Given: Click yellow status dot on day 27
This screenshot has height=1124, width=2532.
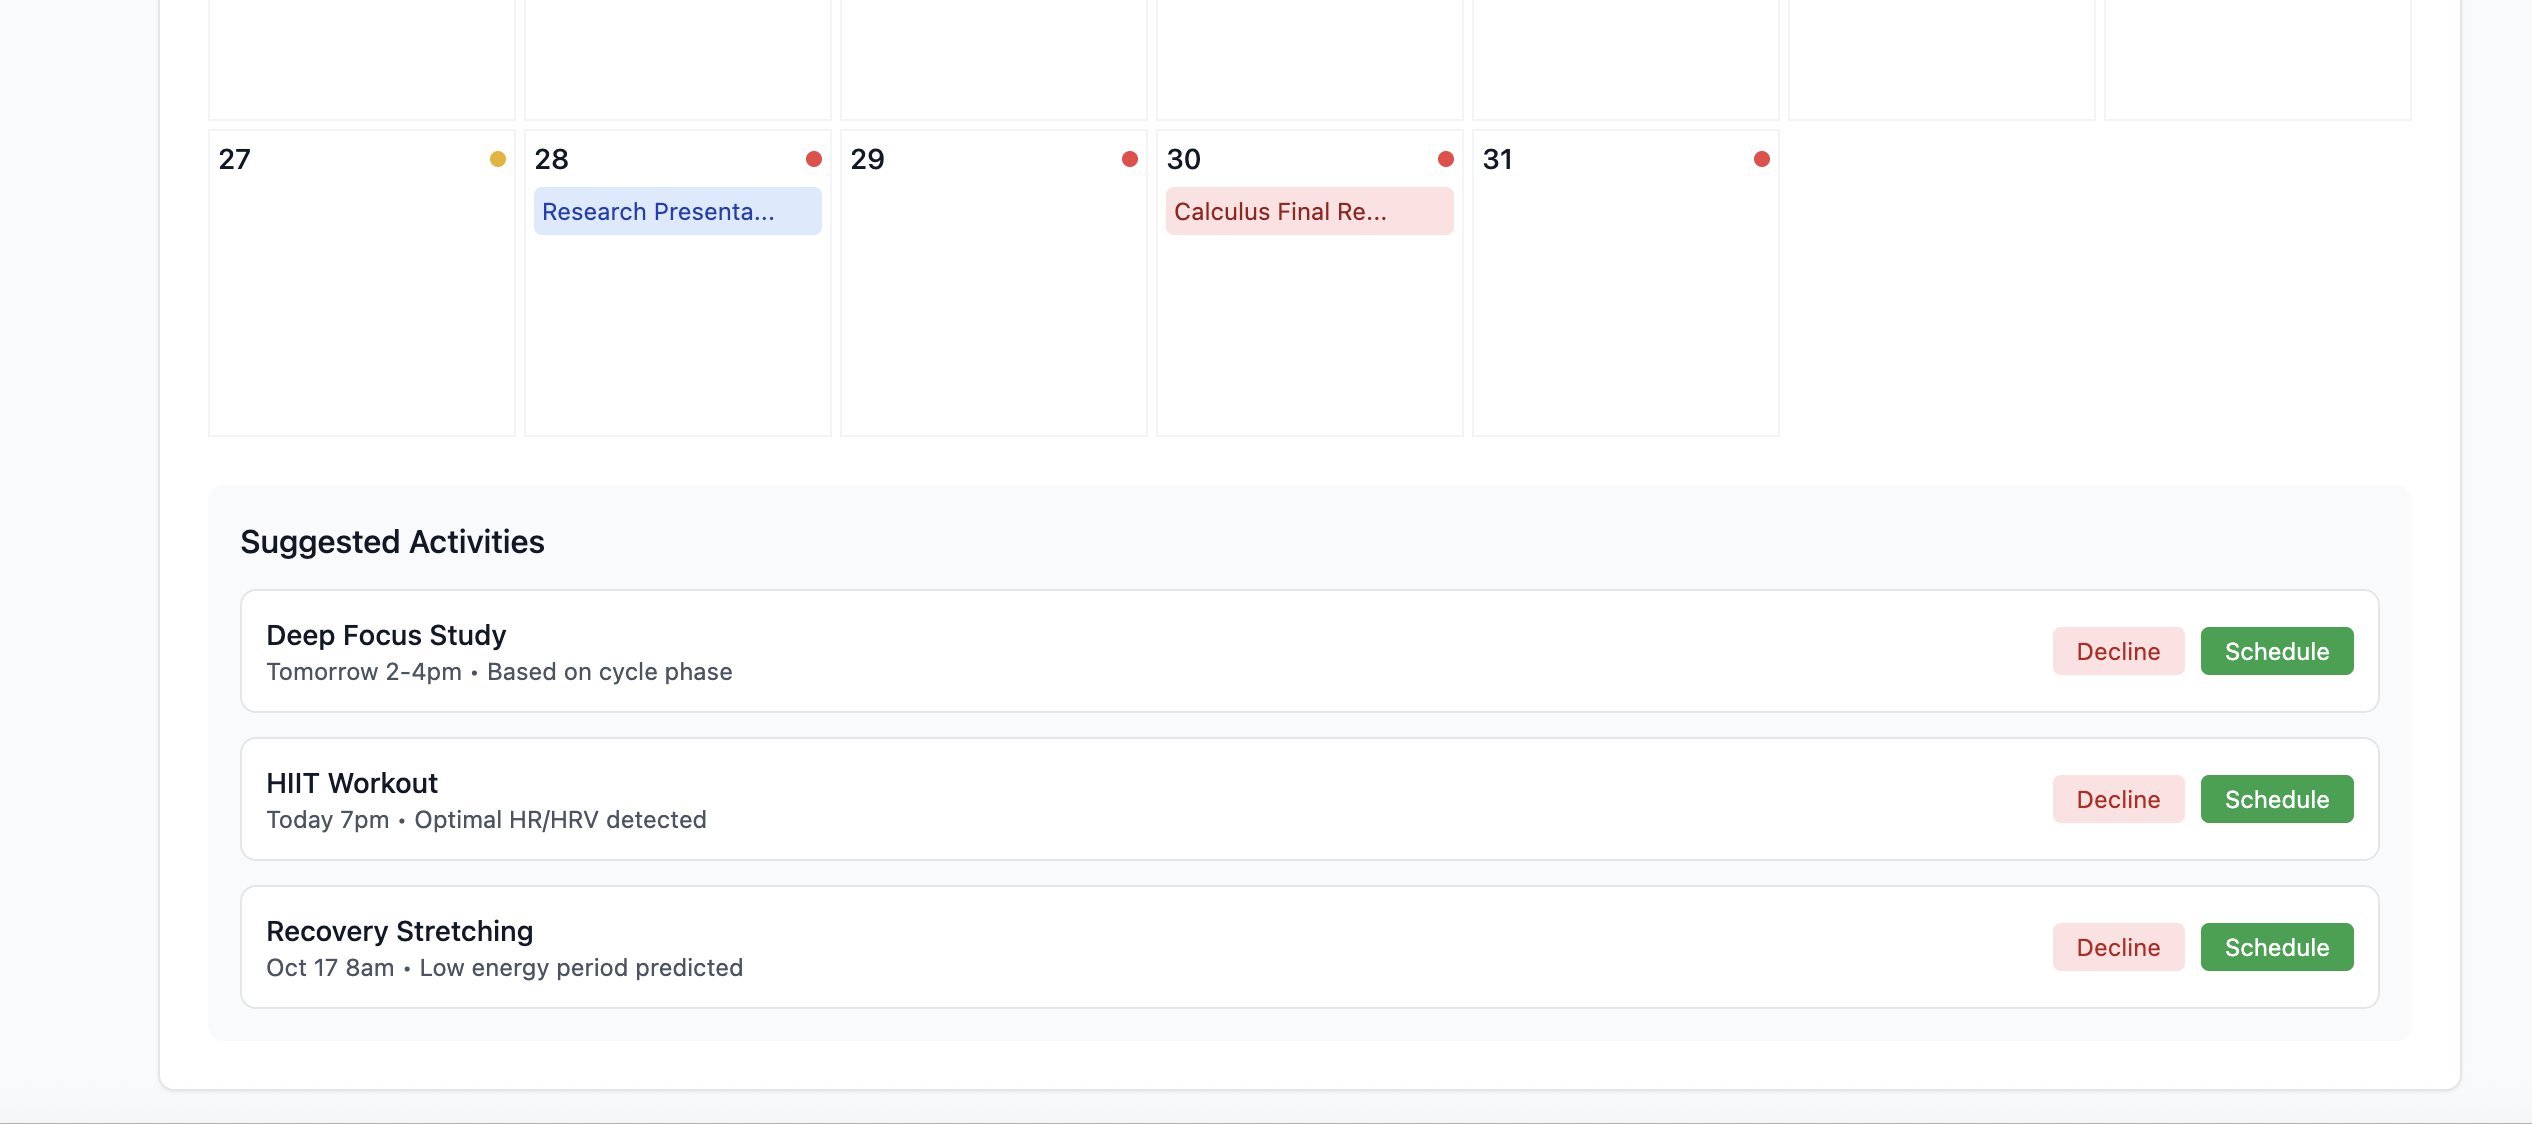Looking at the screenshot, I should [x=497, y=159].
